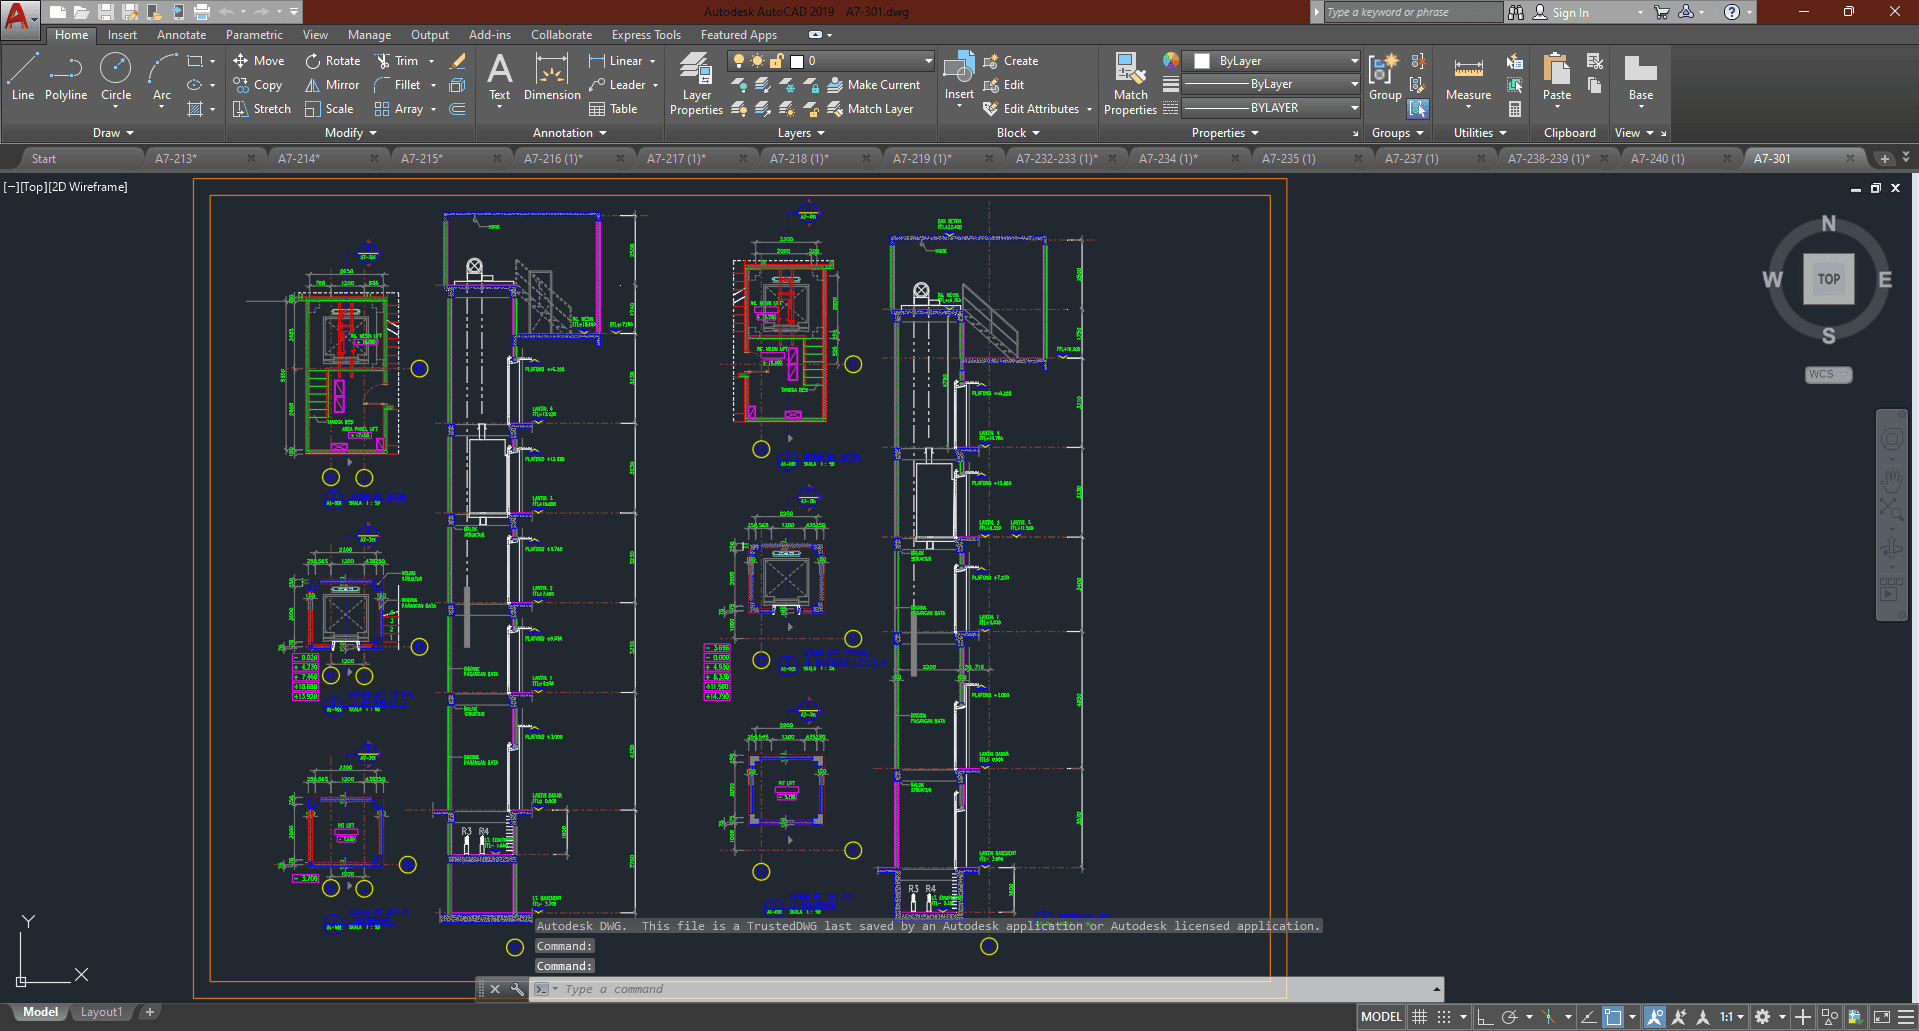
Task: Expand the Draw panel
Action: click(113, 133)
